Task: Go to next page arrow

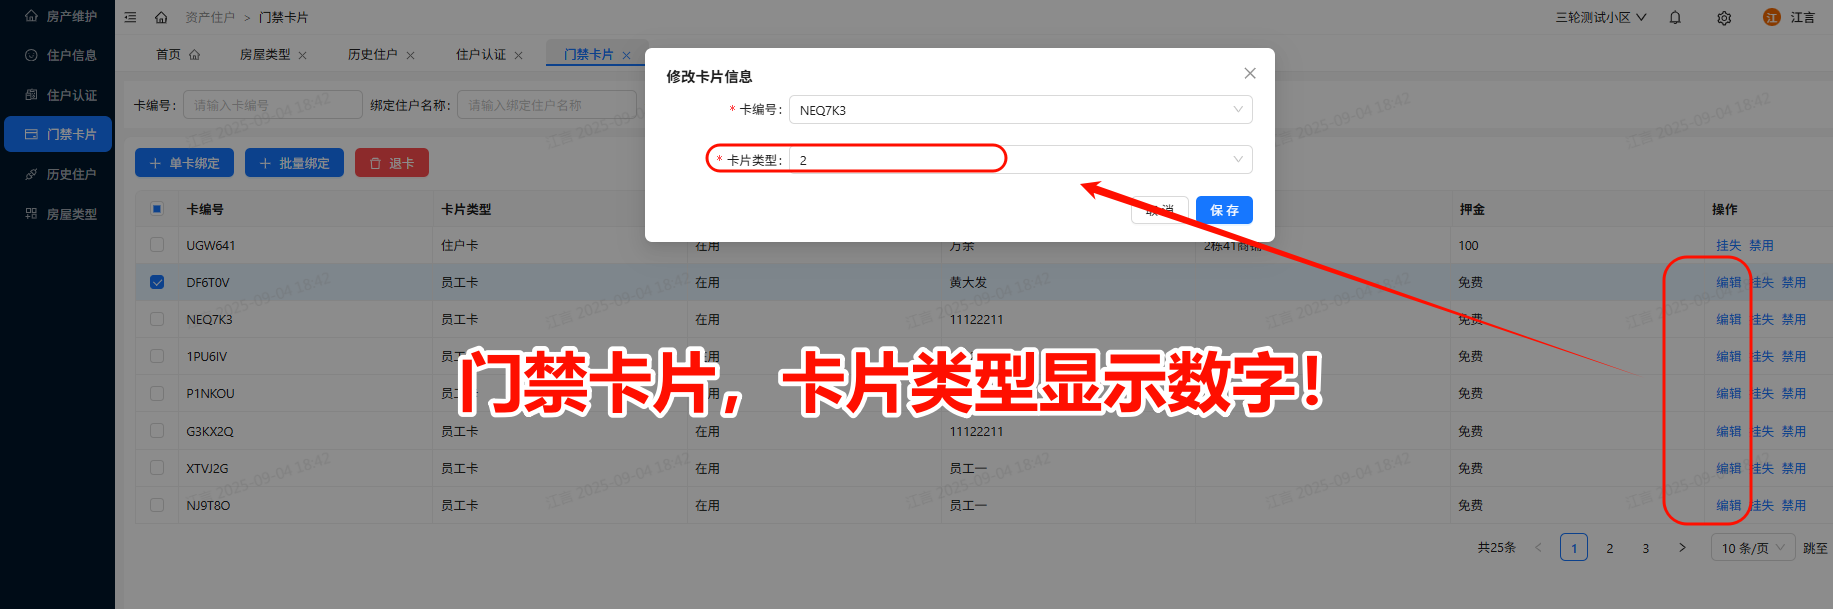Action: (x=1682, y=548)
